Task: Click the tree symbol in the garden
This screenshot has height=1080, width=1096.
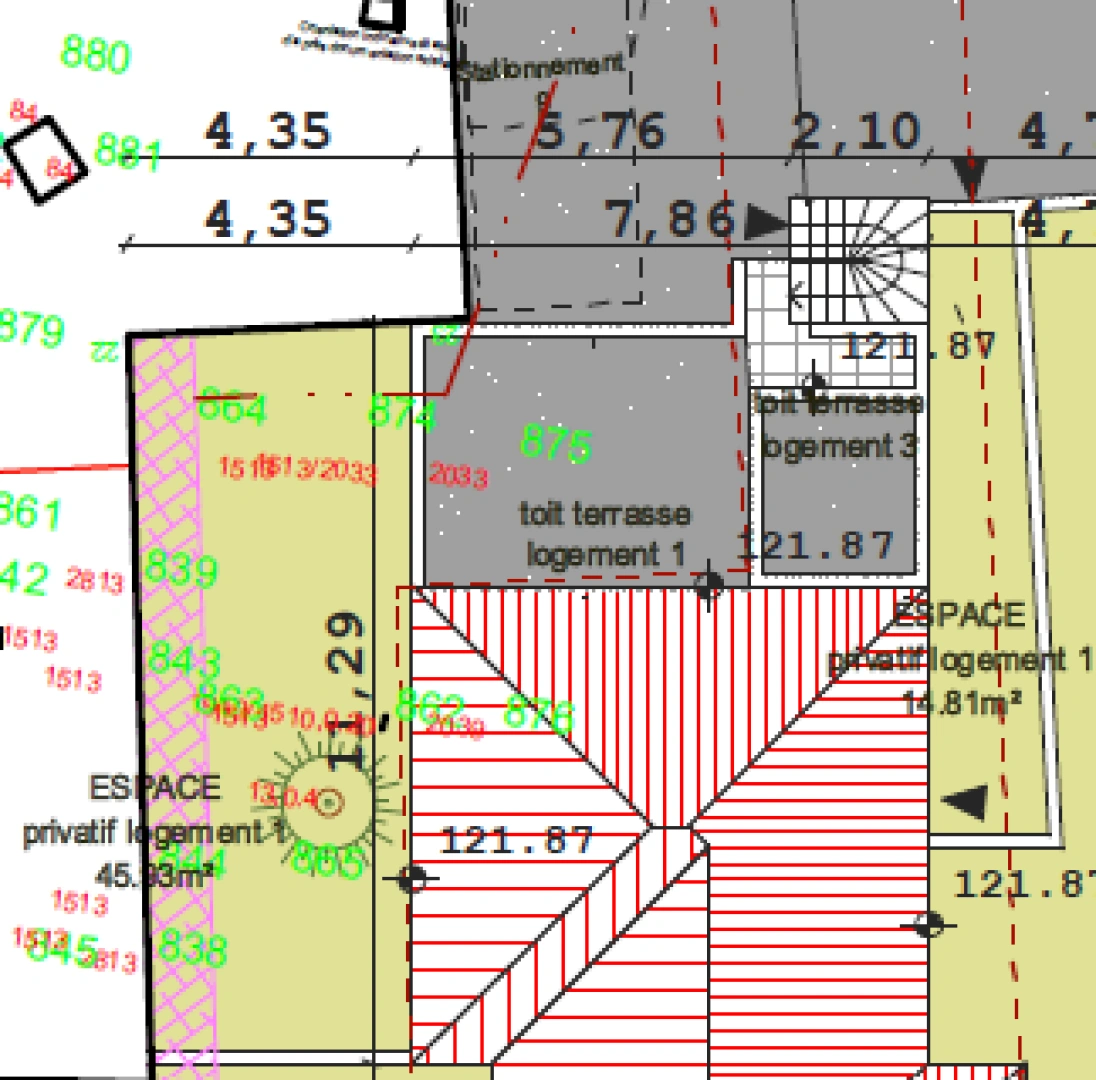Action: pyautogui.click(x=329, y=800)
